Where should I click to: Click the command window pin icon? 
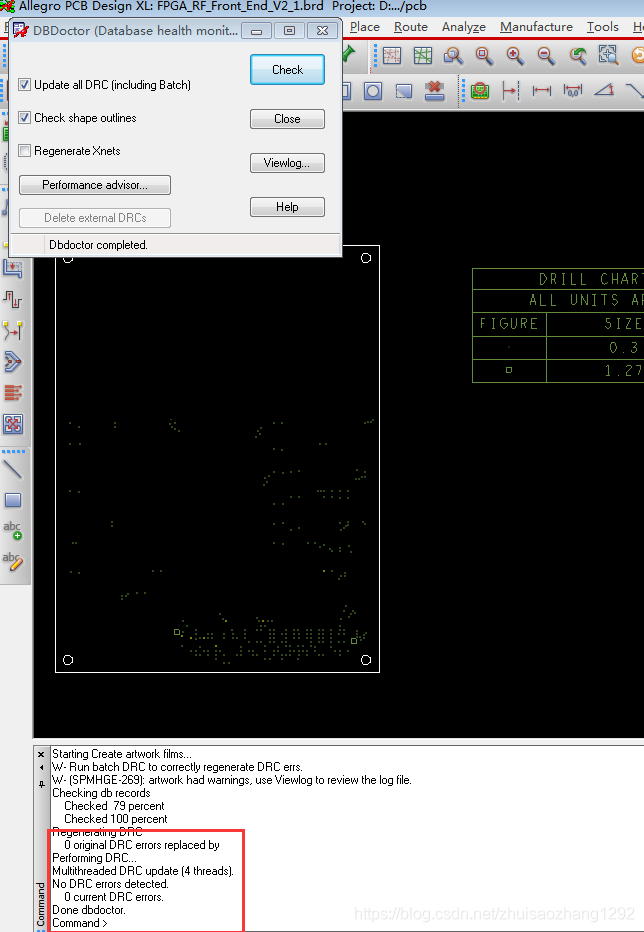point(41,785)
